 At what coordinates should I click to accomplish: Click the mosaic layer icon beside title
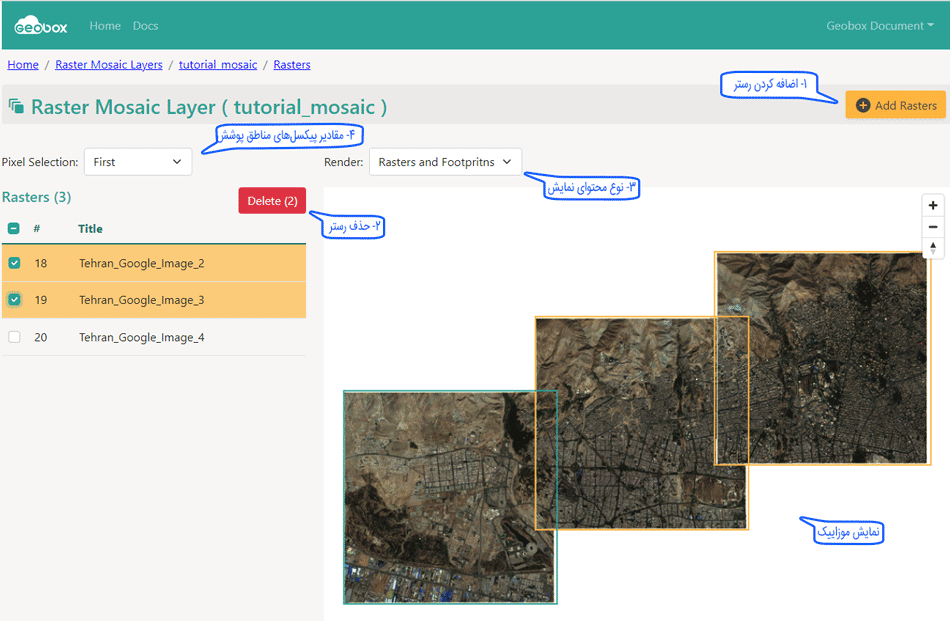pos(15,106)
